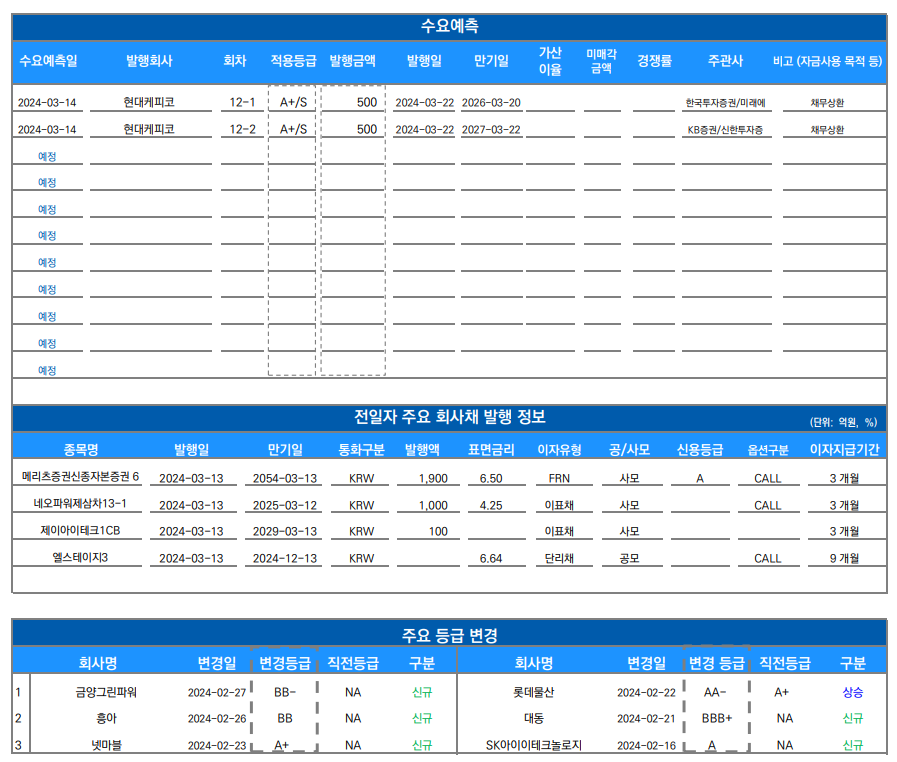Click the 상승 구분 cell for 롯데물산
897x762 pixels.
(852, 691)
